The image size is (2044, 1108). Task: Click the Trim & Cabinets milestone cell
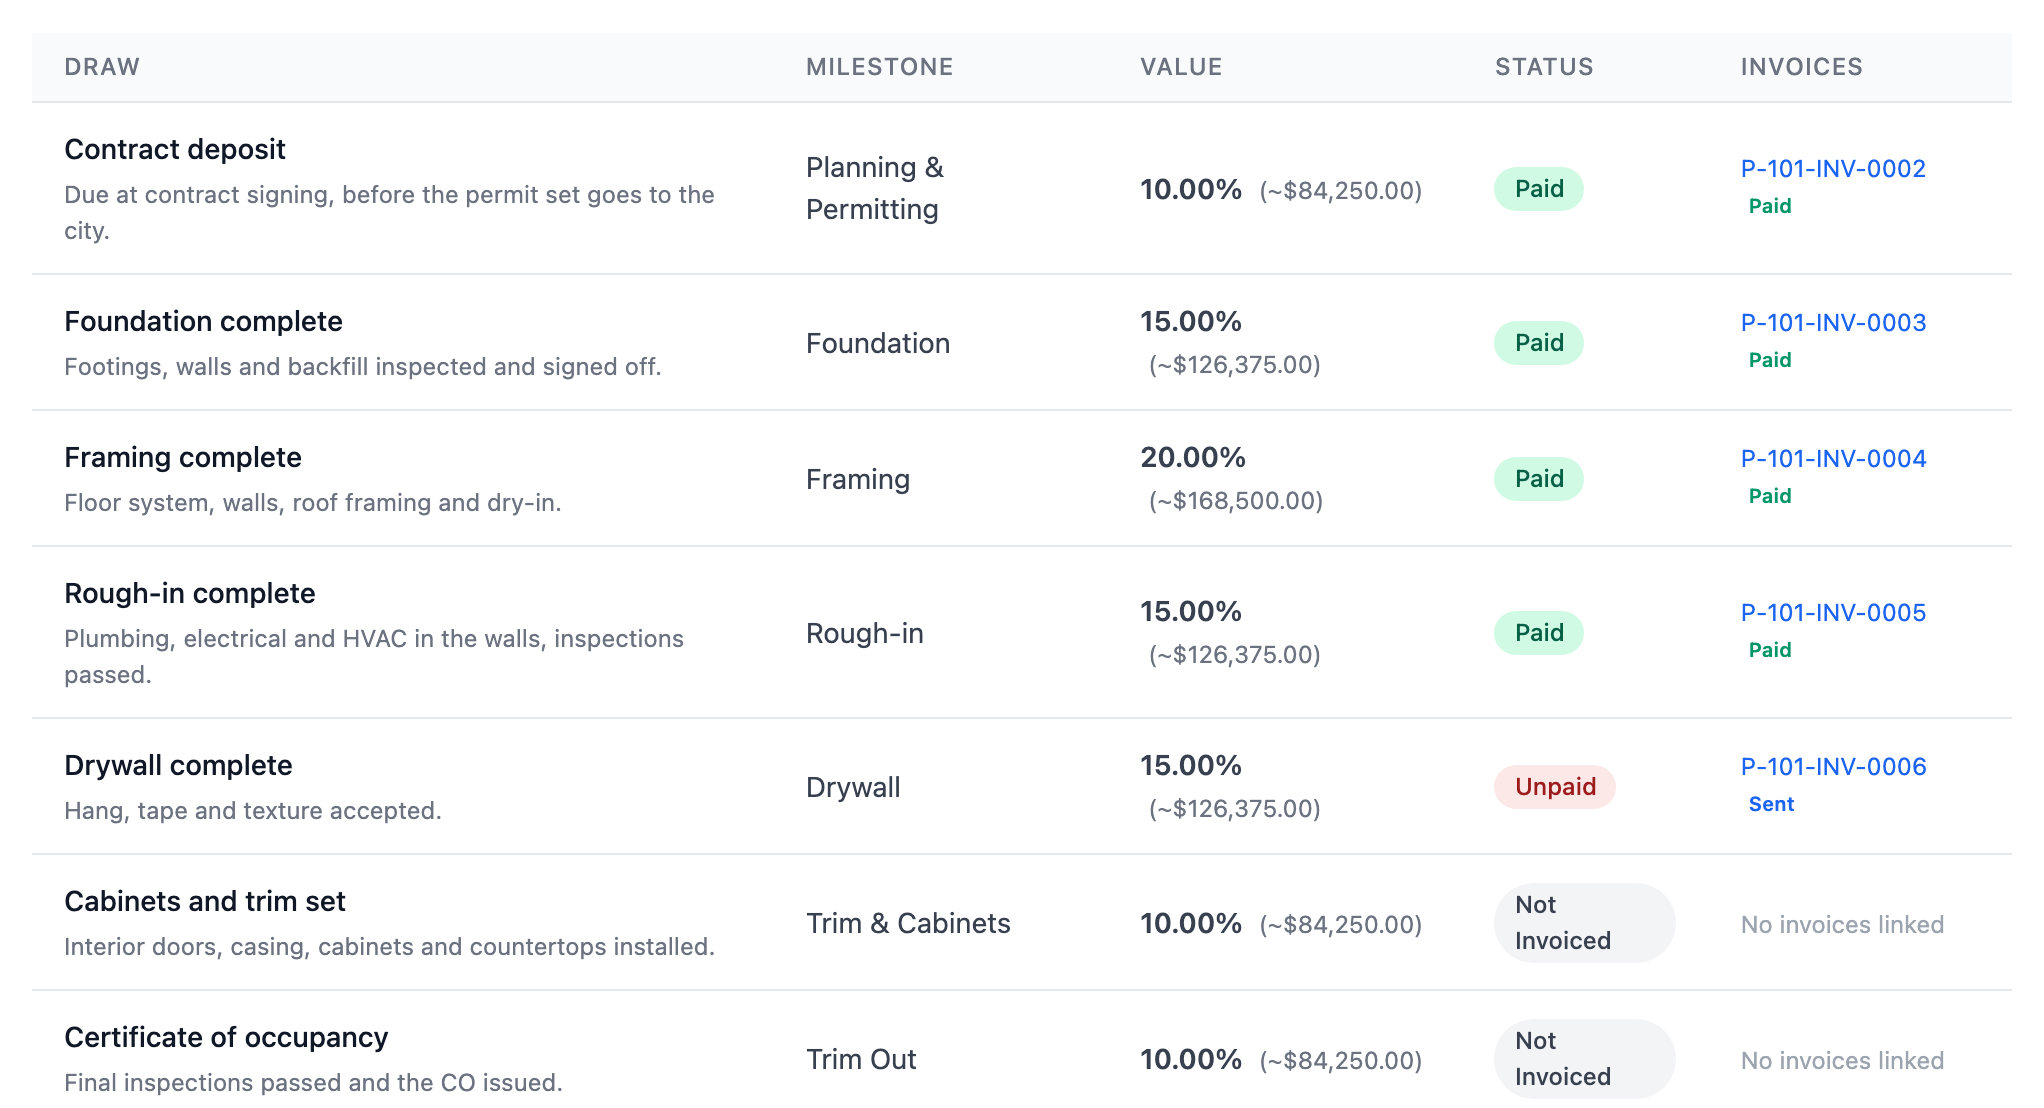tap(908, 923)
